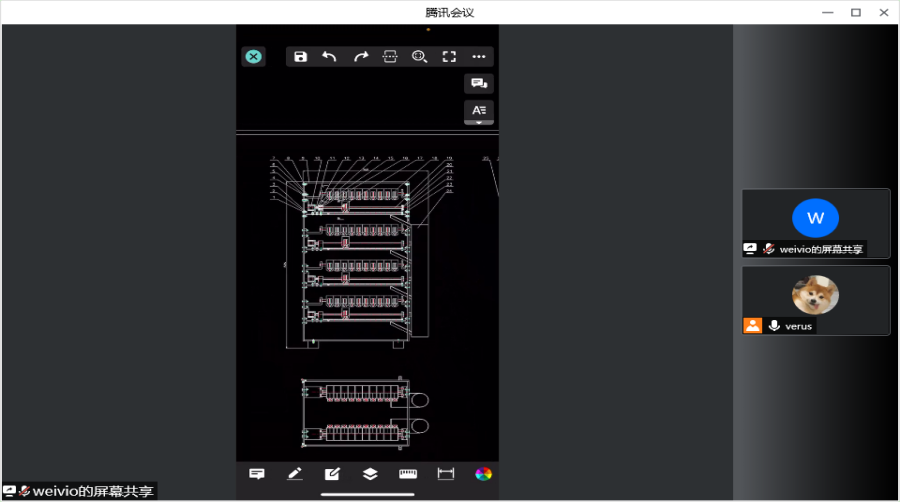This screenshot has width=900, height=502.
Task: Select weivio's screen share participant tile
Action: pos(815,223)
